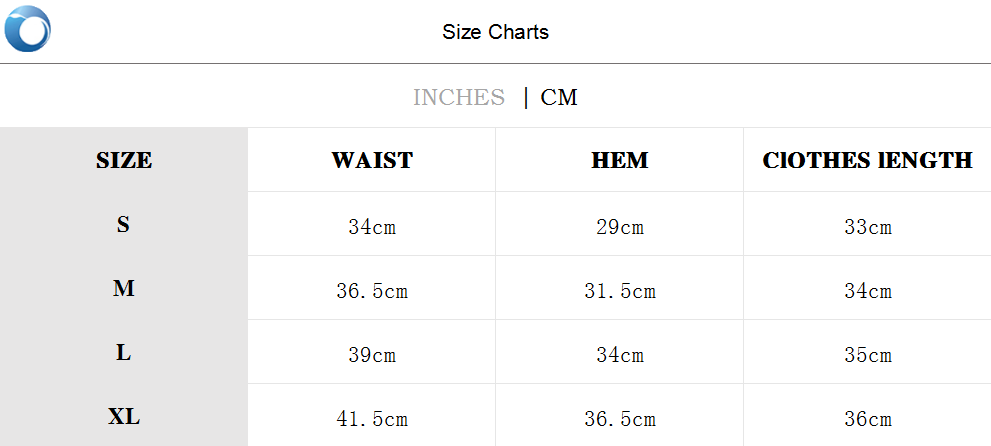Click the 35cm clothes length value

tap(868, 355)
